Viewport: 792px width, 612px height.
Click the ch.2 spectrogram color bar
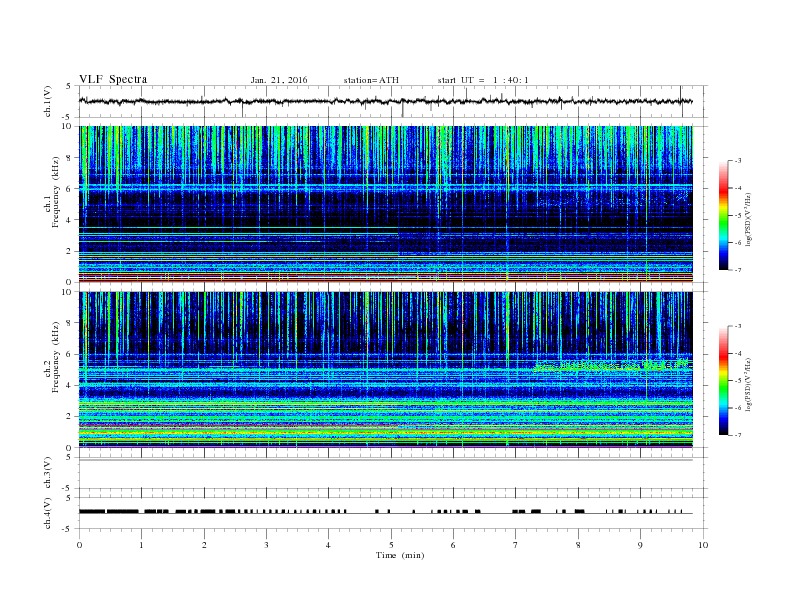click(x=723, y=381)
